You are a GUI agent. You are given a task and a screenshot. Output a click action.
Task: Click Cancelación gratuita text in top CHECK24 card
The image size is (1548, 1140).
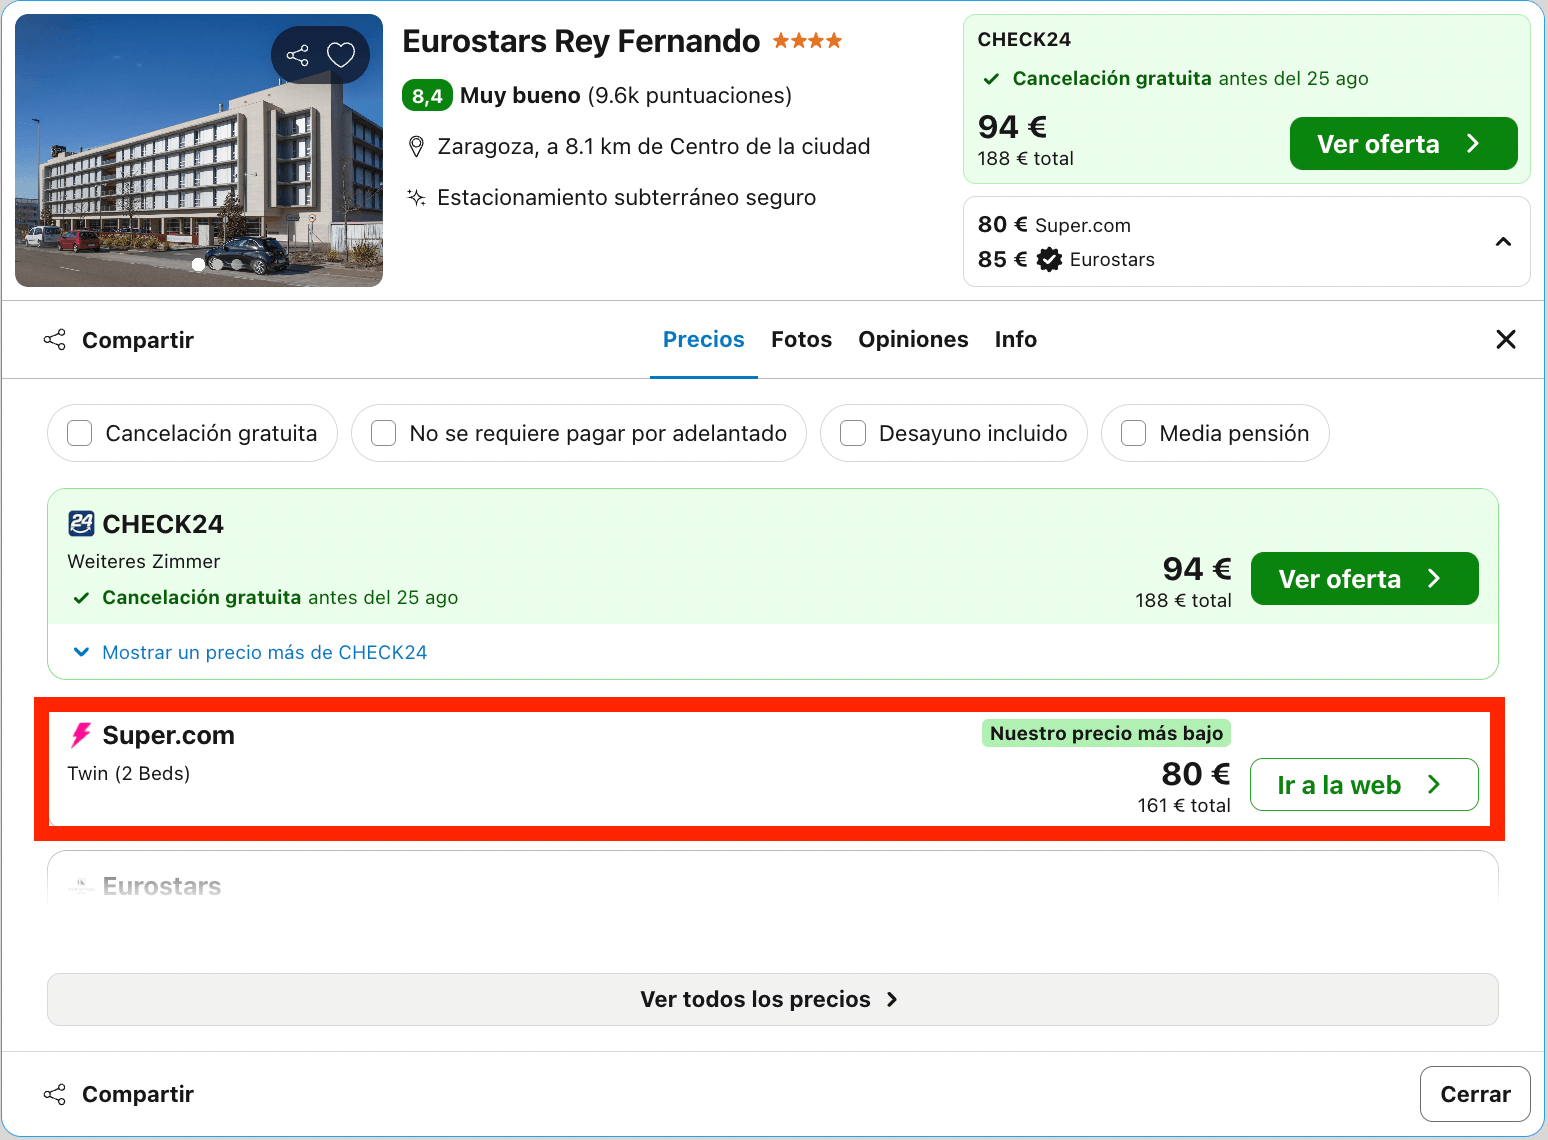tap(1112, 78)
